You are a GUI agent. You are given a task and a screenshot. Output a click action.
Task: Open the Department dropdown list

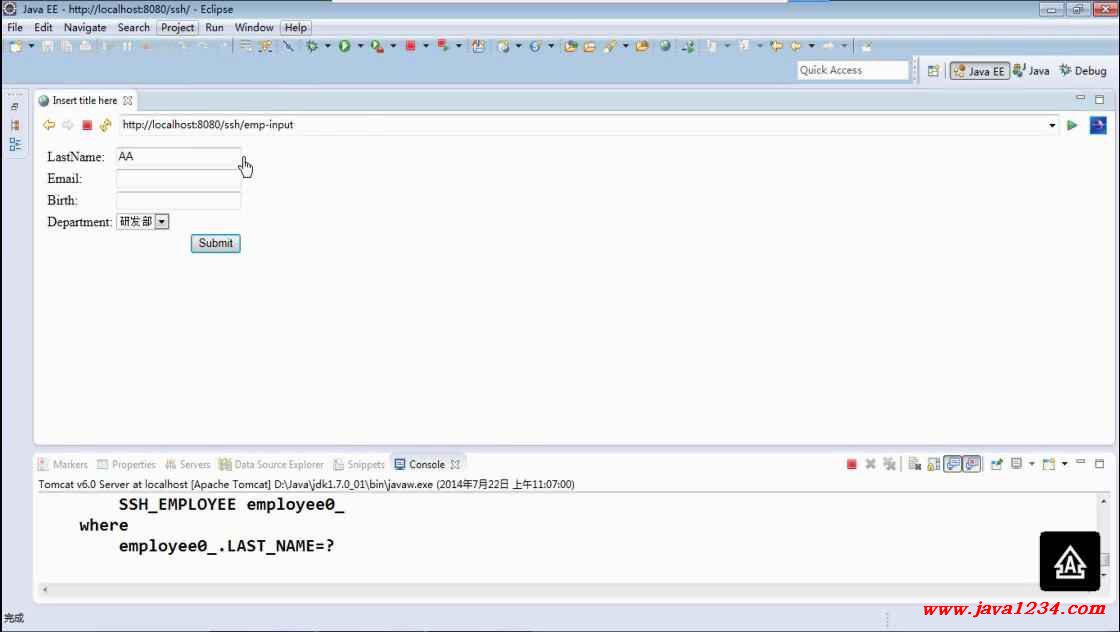pos(162,222)
